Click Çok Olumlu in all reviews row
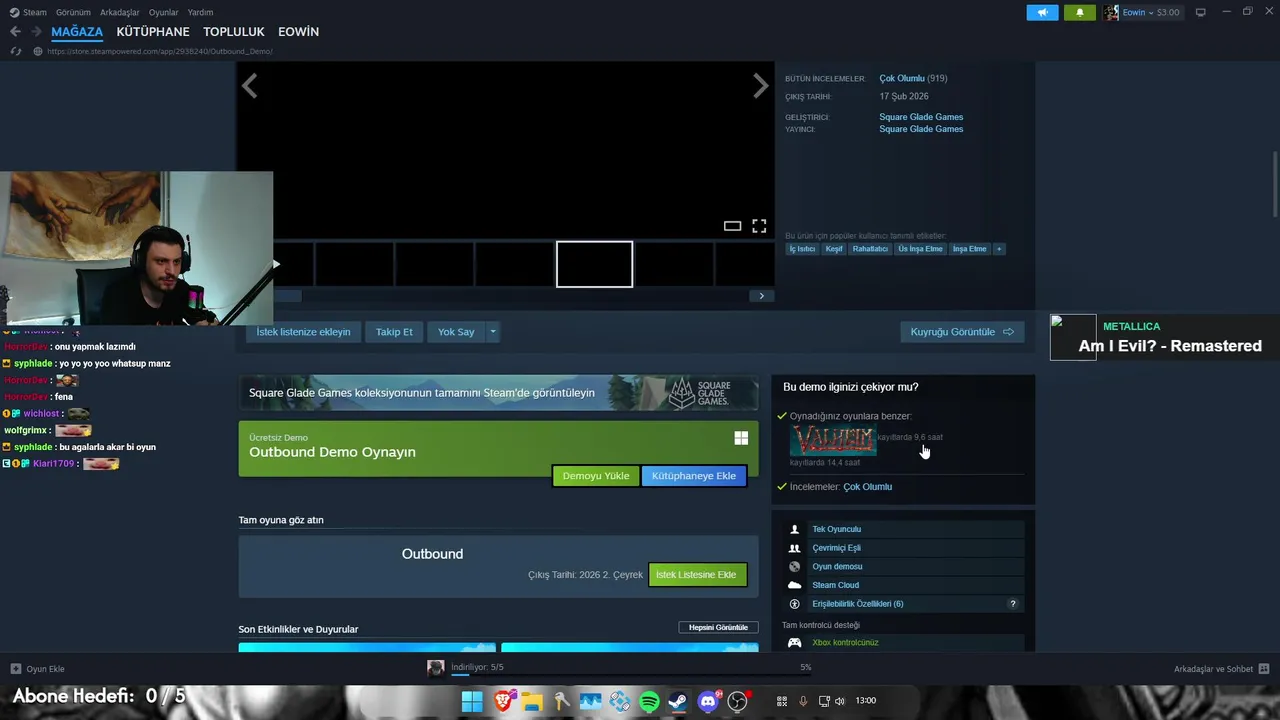This screenshot has height=720, width=1280. tap(901, 78)
